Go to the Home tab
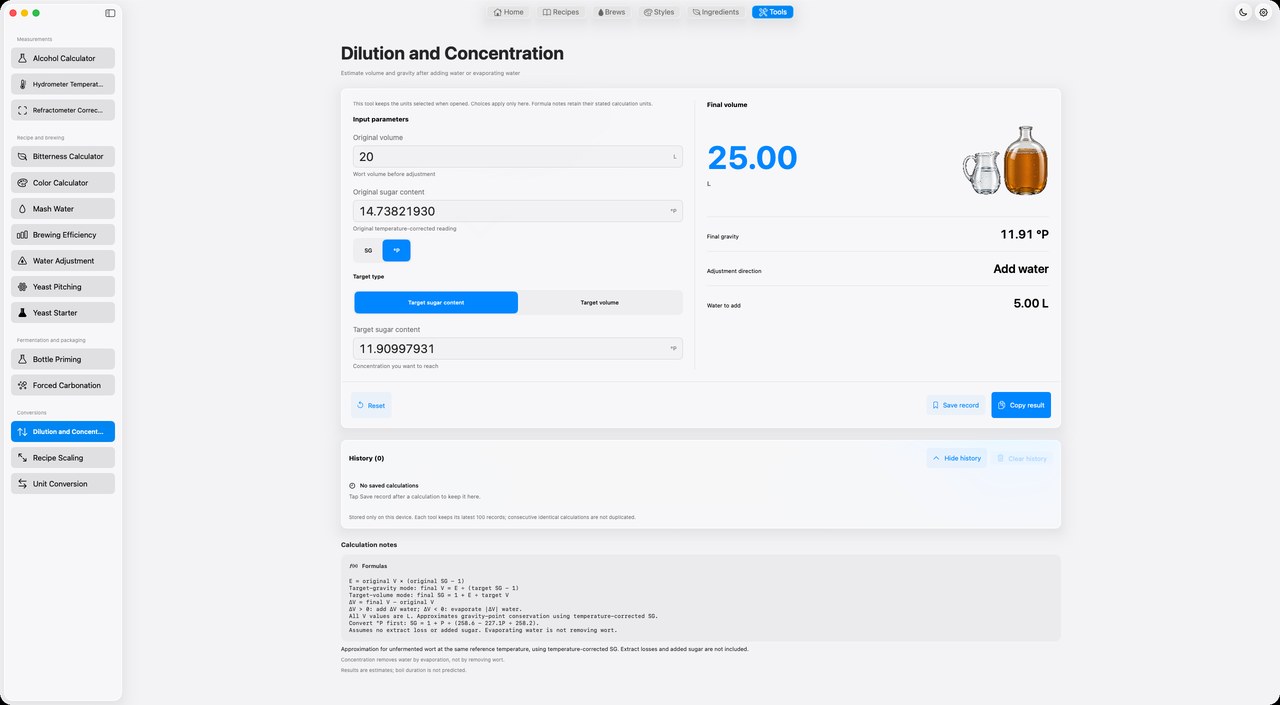The image size is (1280, 705). 509,12
